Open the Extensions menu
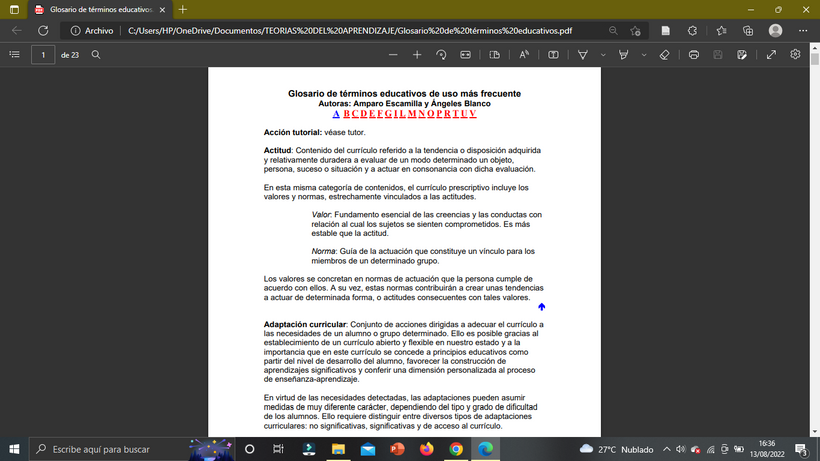The image size is (820, 461). click(x=692, y=31)
